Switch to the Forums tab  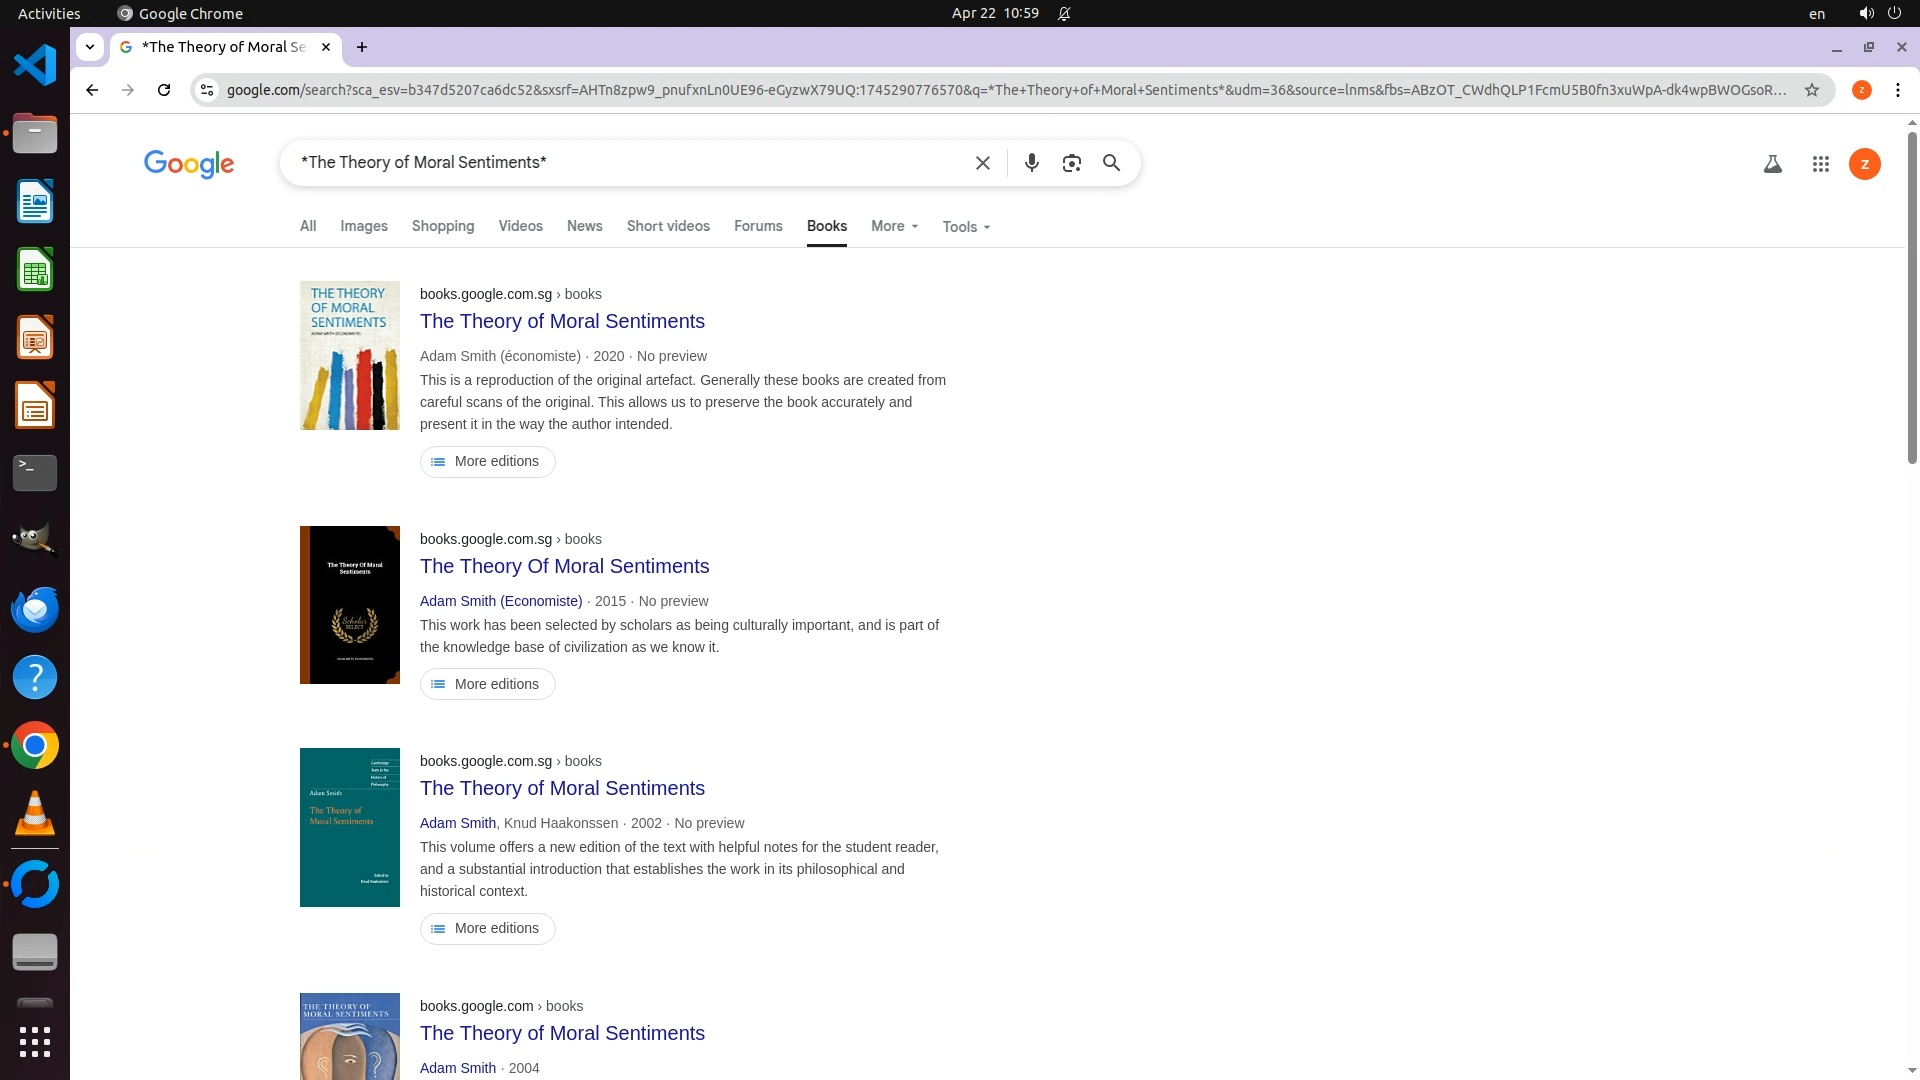[x=757, y=226]
